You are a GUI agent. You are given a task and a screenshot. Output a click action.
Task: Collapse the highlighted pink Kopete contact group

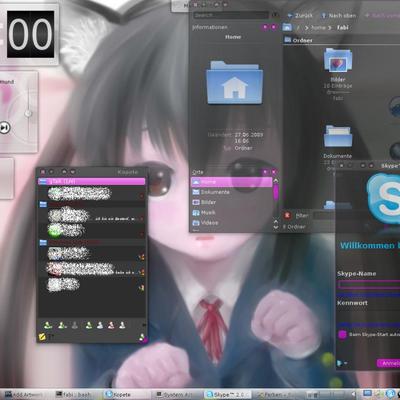[92, 181]
